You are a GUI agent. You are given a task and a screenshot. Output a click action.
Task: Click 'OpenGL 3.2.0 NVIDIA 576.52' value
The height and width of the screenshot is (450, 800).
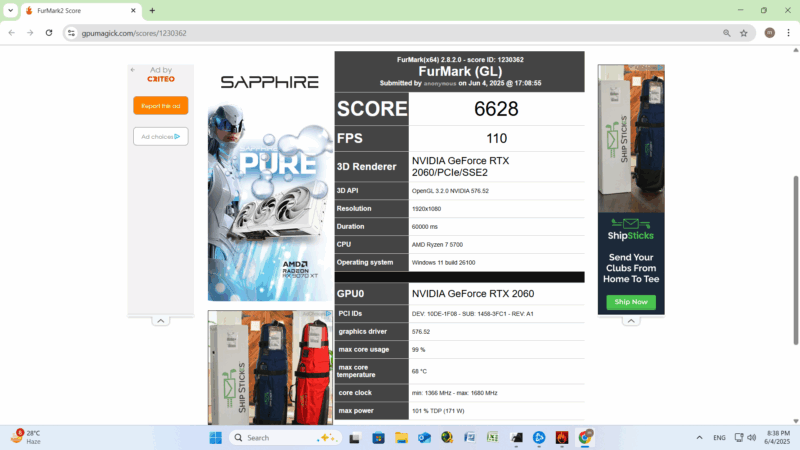(x=450, y=191)
